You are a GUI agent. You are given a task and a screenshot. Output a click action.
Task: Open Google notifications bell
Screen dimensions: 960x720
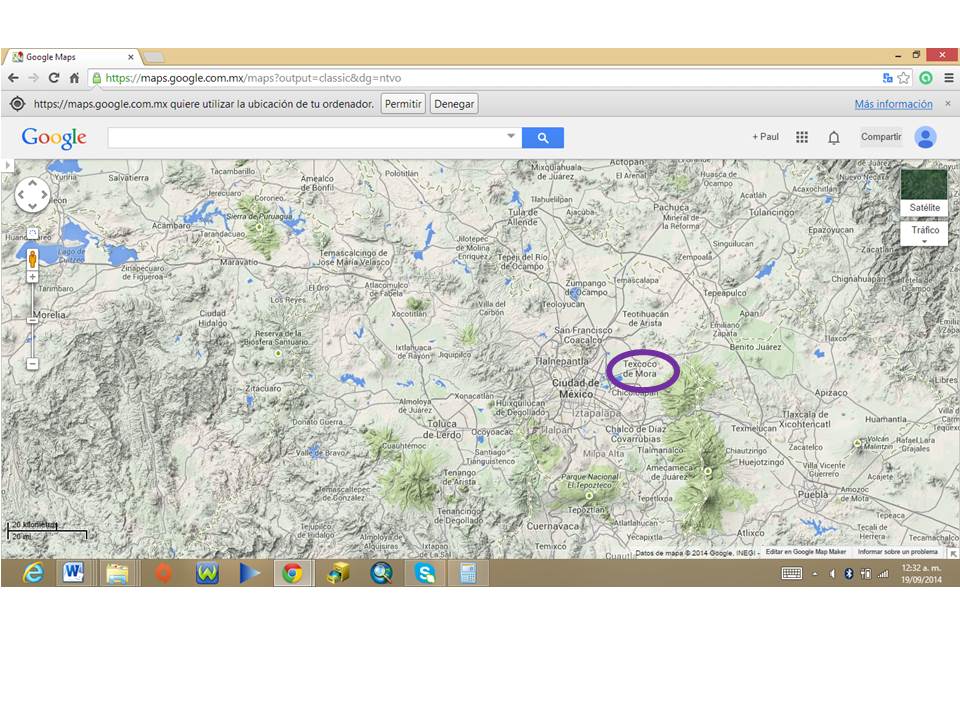click(x=834, y=138)
